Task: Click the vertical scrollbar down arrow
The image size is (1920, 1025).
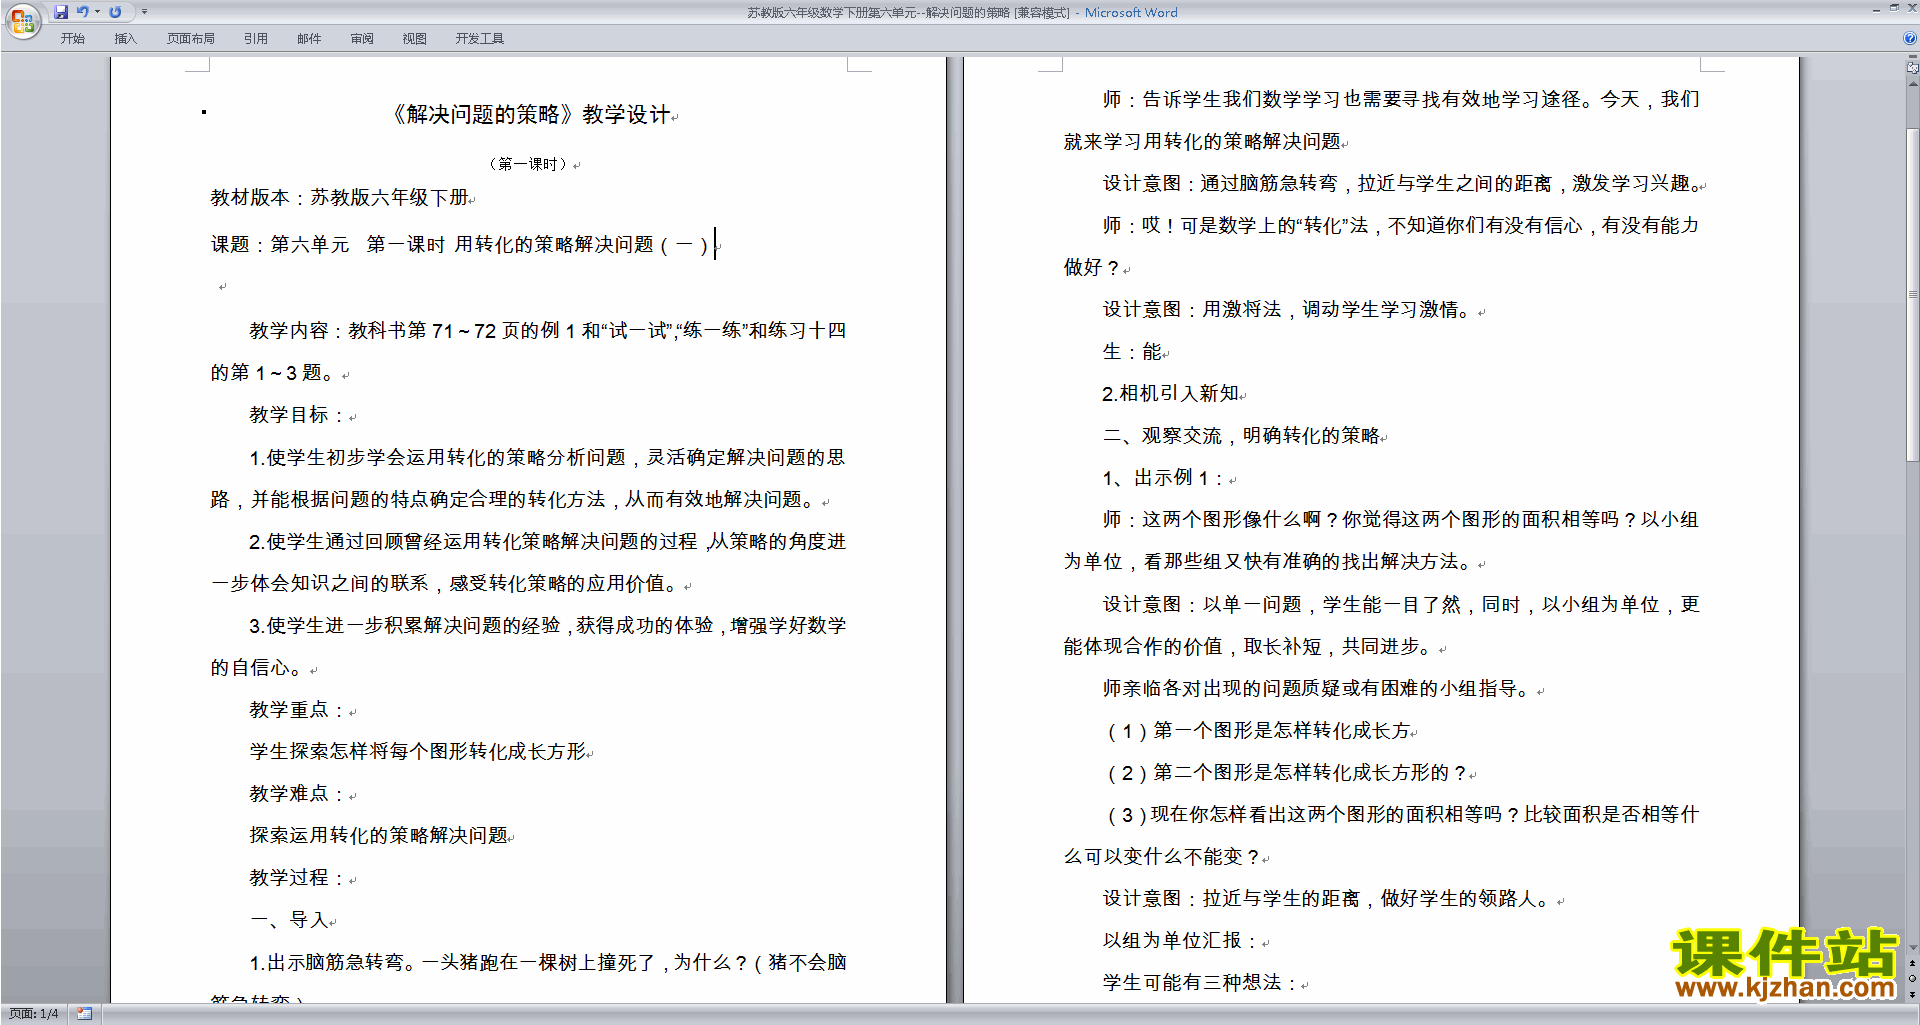Action: click(1912, 947)
